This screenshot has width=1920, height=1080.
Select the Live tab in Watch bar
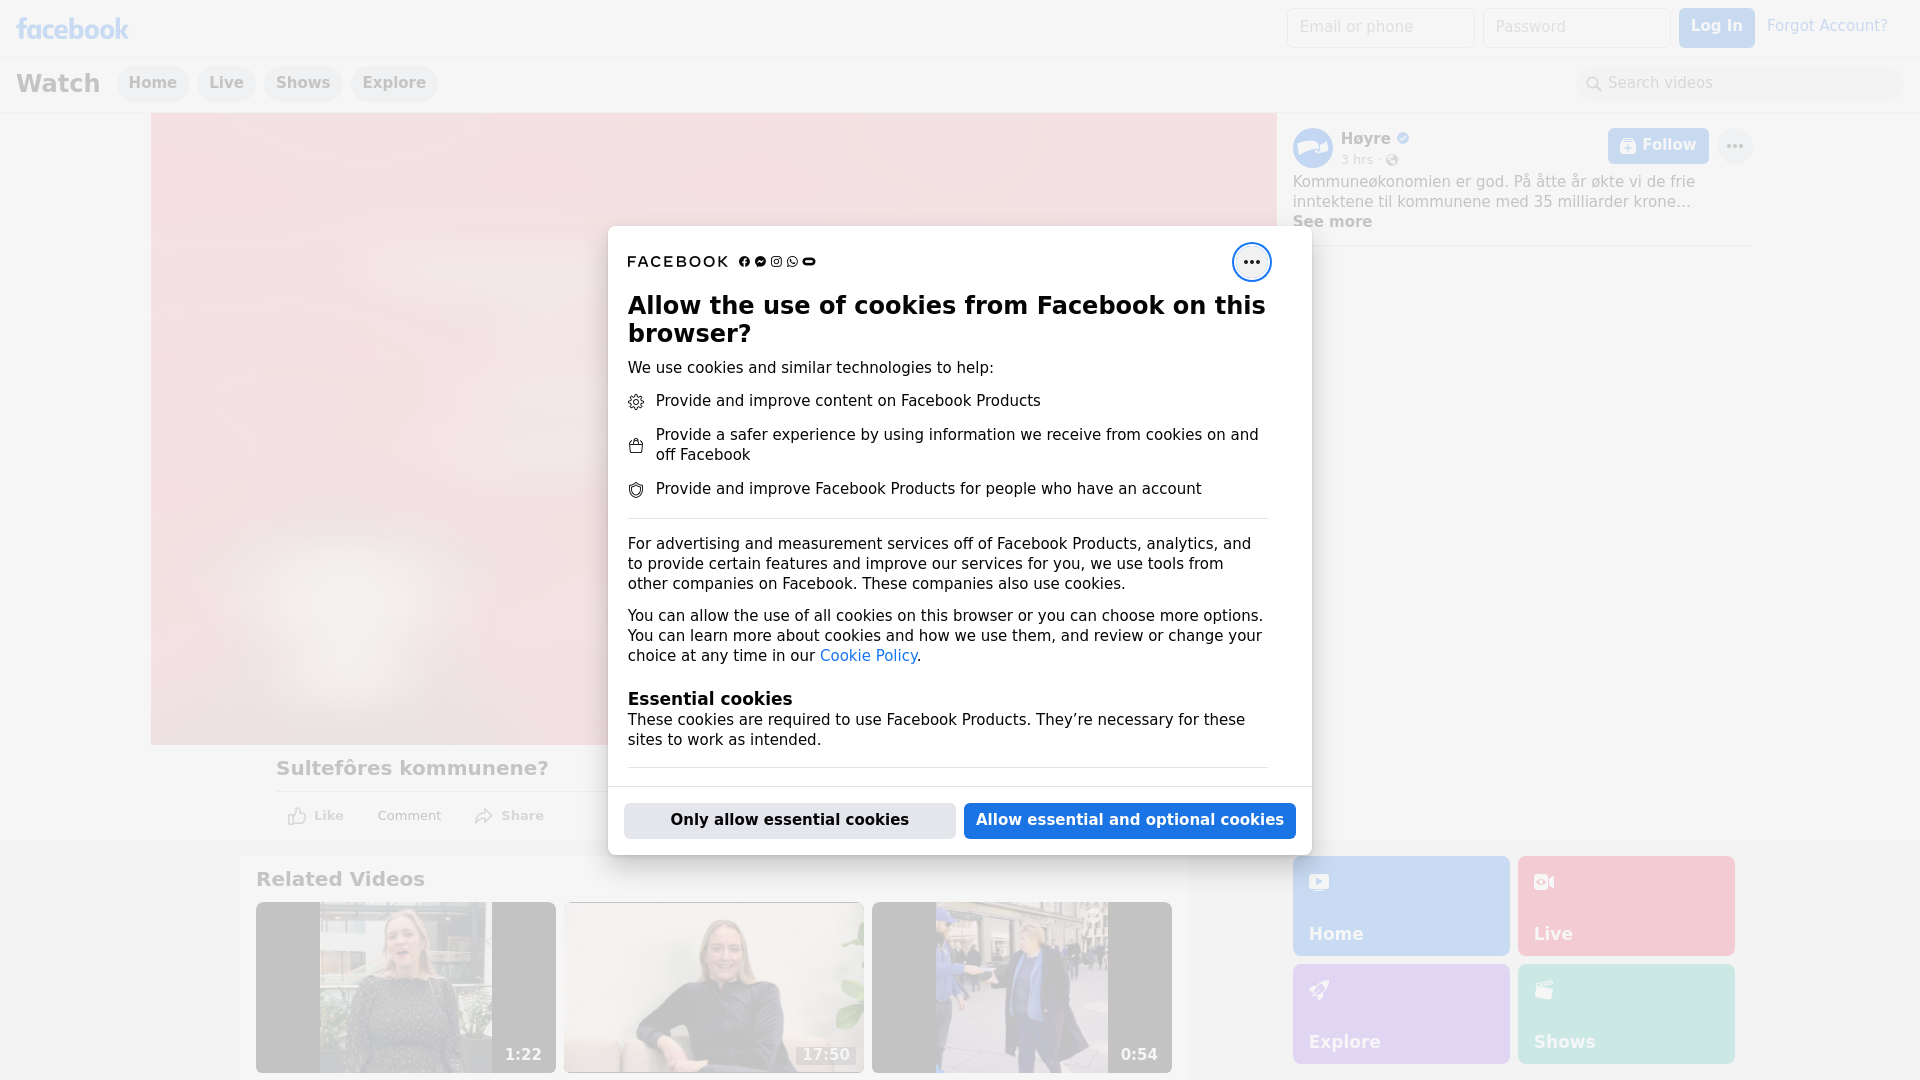pyautogui.click(x=226, y=84)
